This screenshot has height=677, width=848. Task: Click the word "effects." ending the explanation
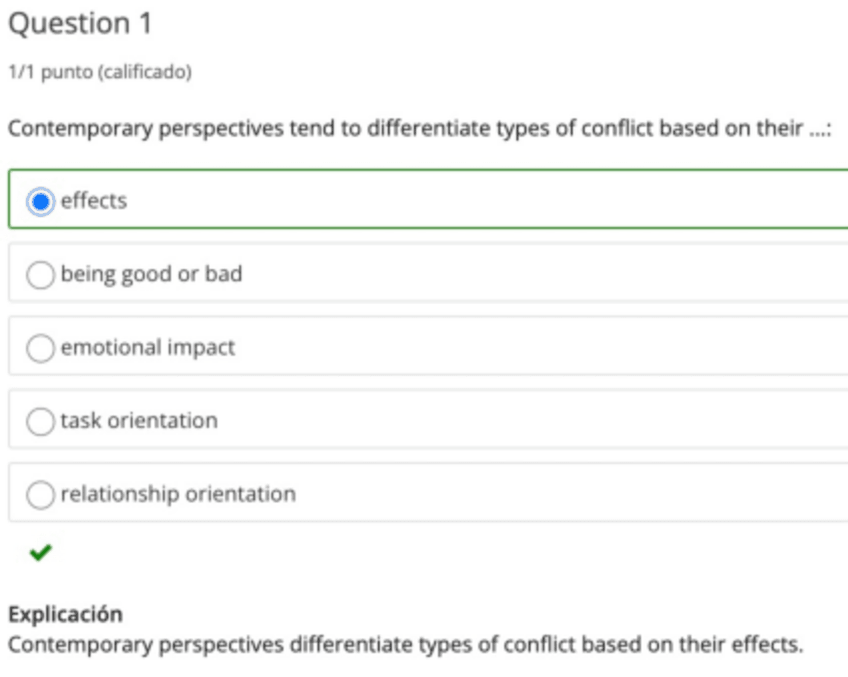770,644
